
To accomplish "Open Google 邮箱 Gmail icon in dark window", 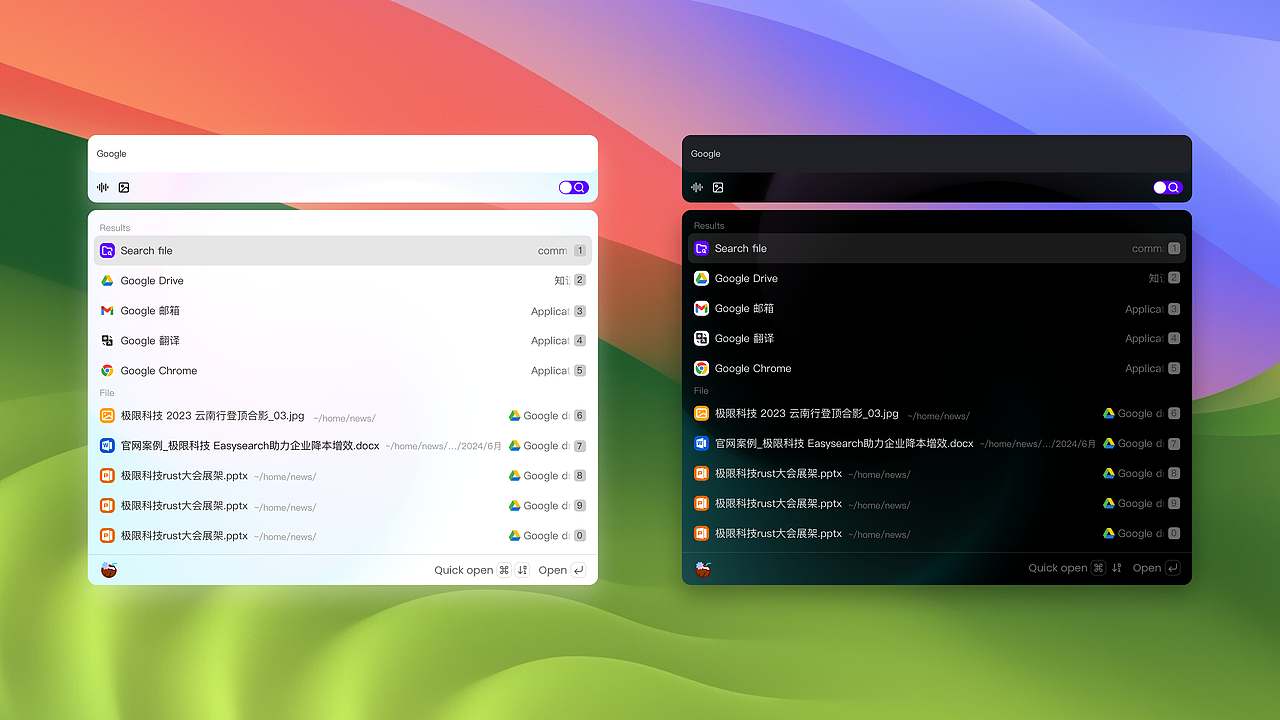I will pyautogui.click(x=701, y=309).
